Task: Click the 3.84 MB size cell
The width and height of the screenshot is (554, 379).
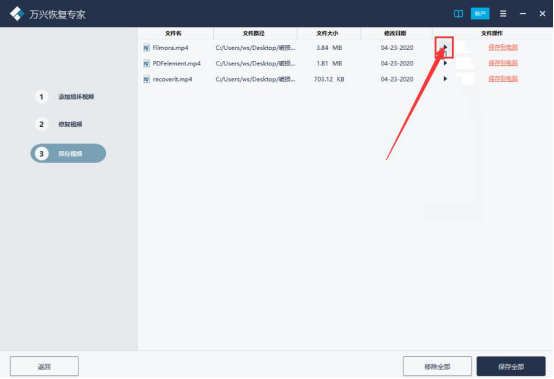Action: (329, 48)
